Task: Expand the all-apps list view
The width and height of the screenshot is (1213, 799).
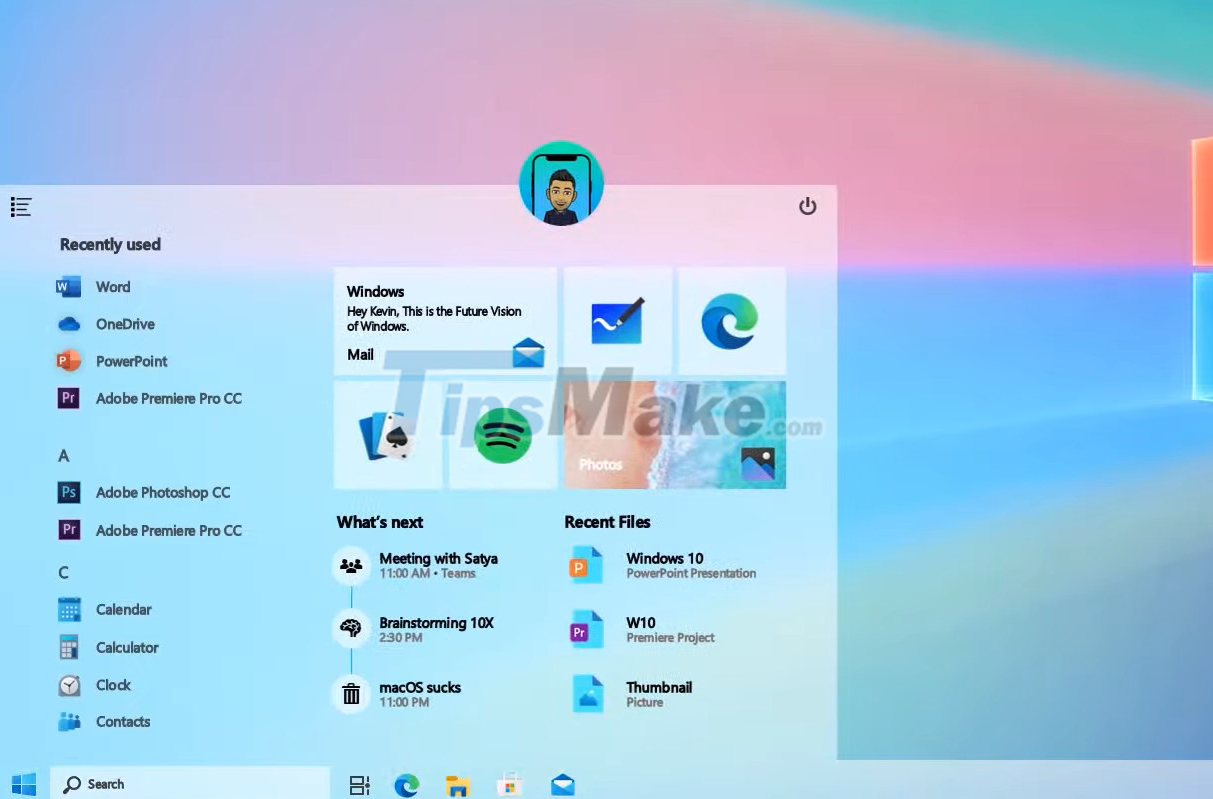Action: click(x=21, y=207)
